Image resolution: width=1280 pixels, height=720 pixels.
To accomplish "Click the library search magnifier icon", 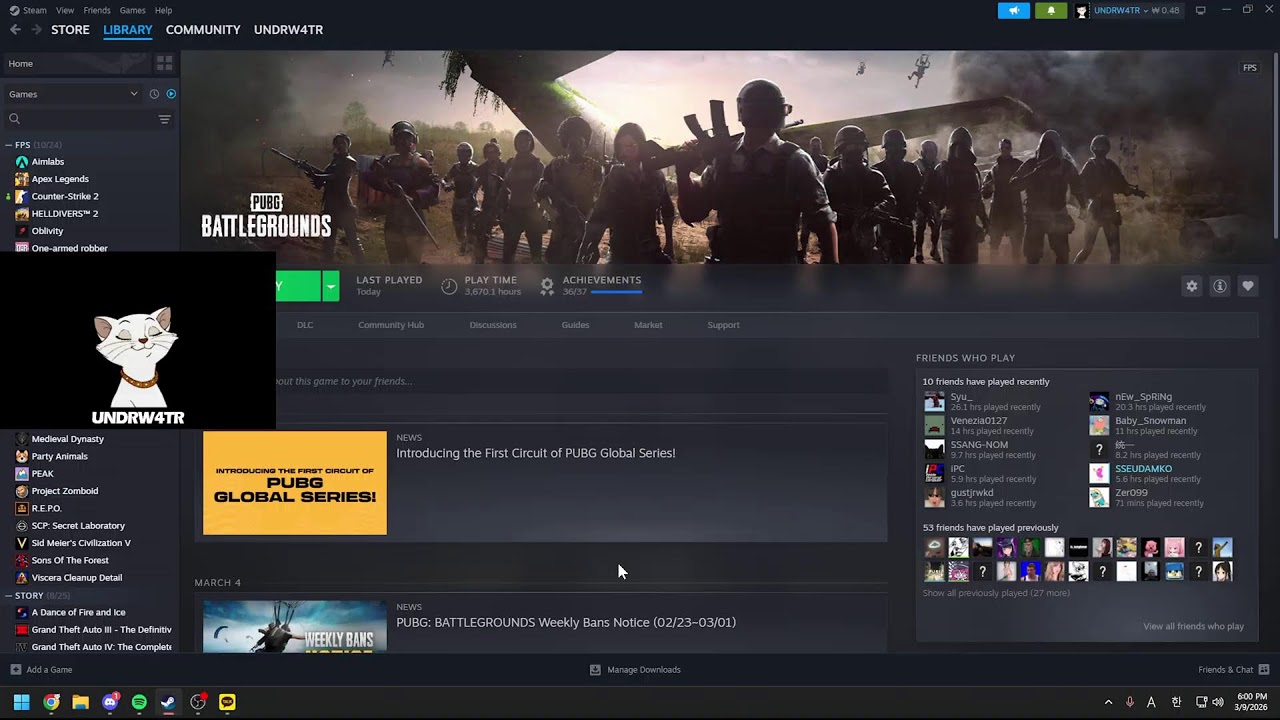I will pyautogui.click(x=14, y=119).
